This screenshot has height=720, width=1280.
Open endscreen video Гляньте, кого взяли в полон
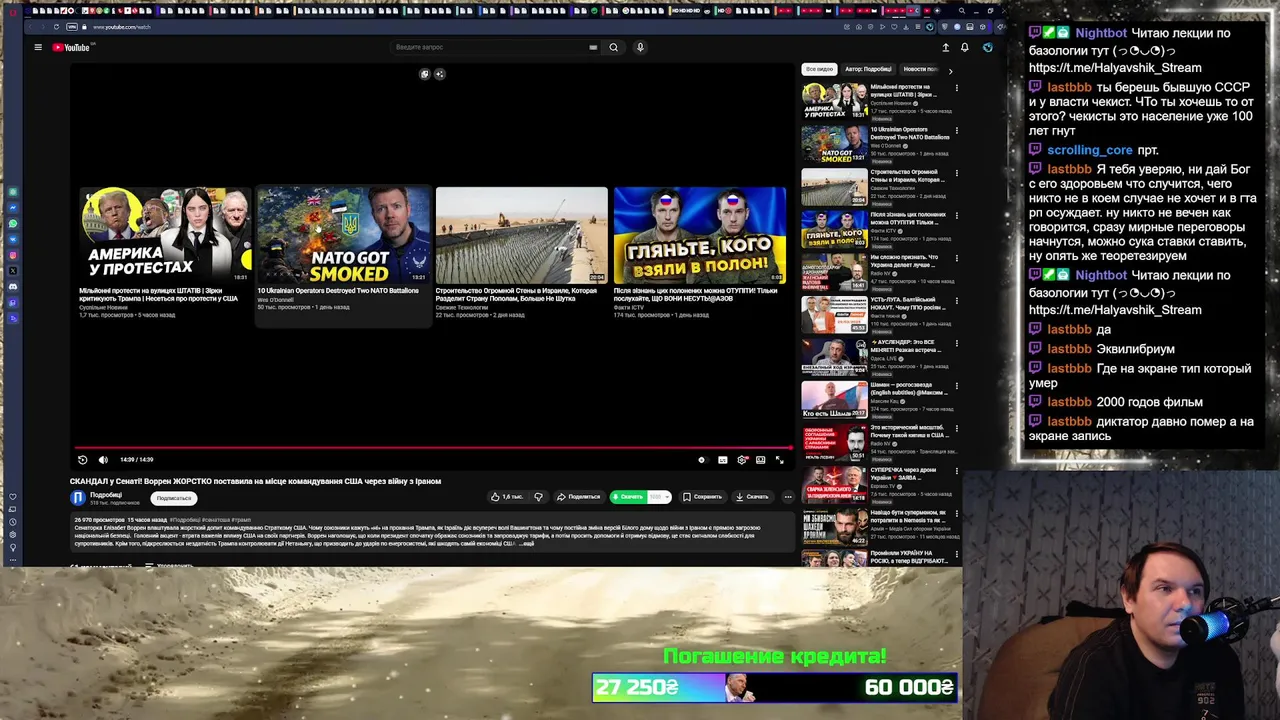coord(699,235)
